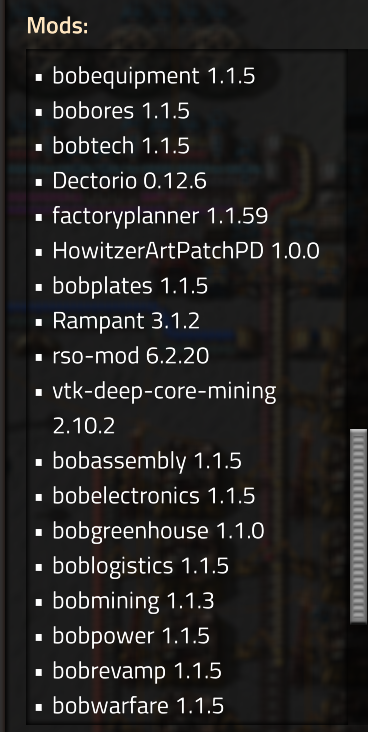This screenshot has width=368, height=732.
Task: Select the Dectorio 0.12.6 mod entry
Action: [x=129, y=181]
